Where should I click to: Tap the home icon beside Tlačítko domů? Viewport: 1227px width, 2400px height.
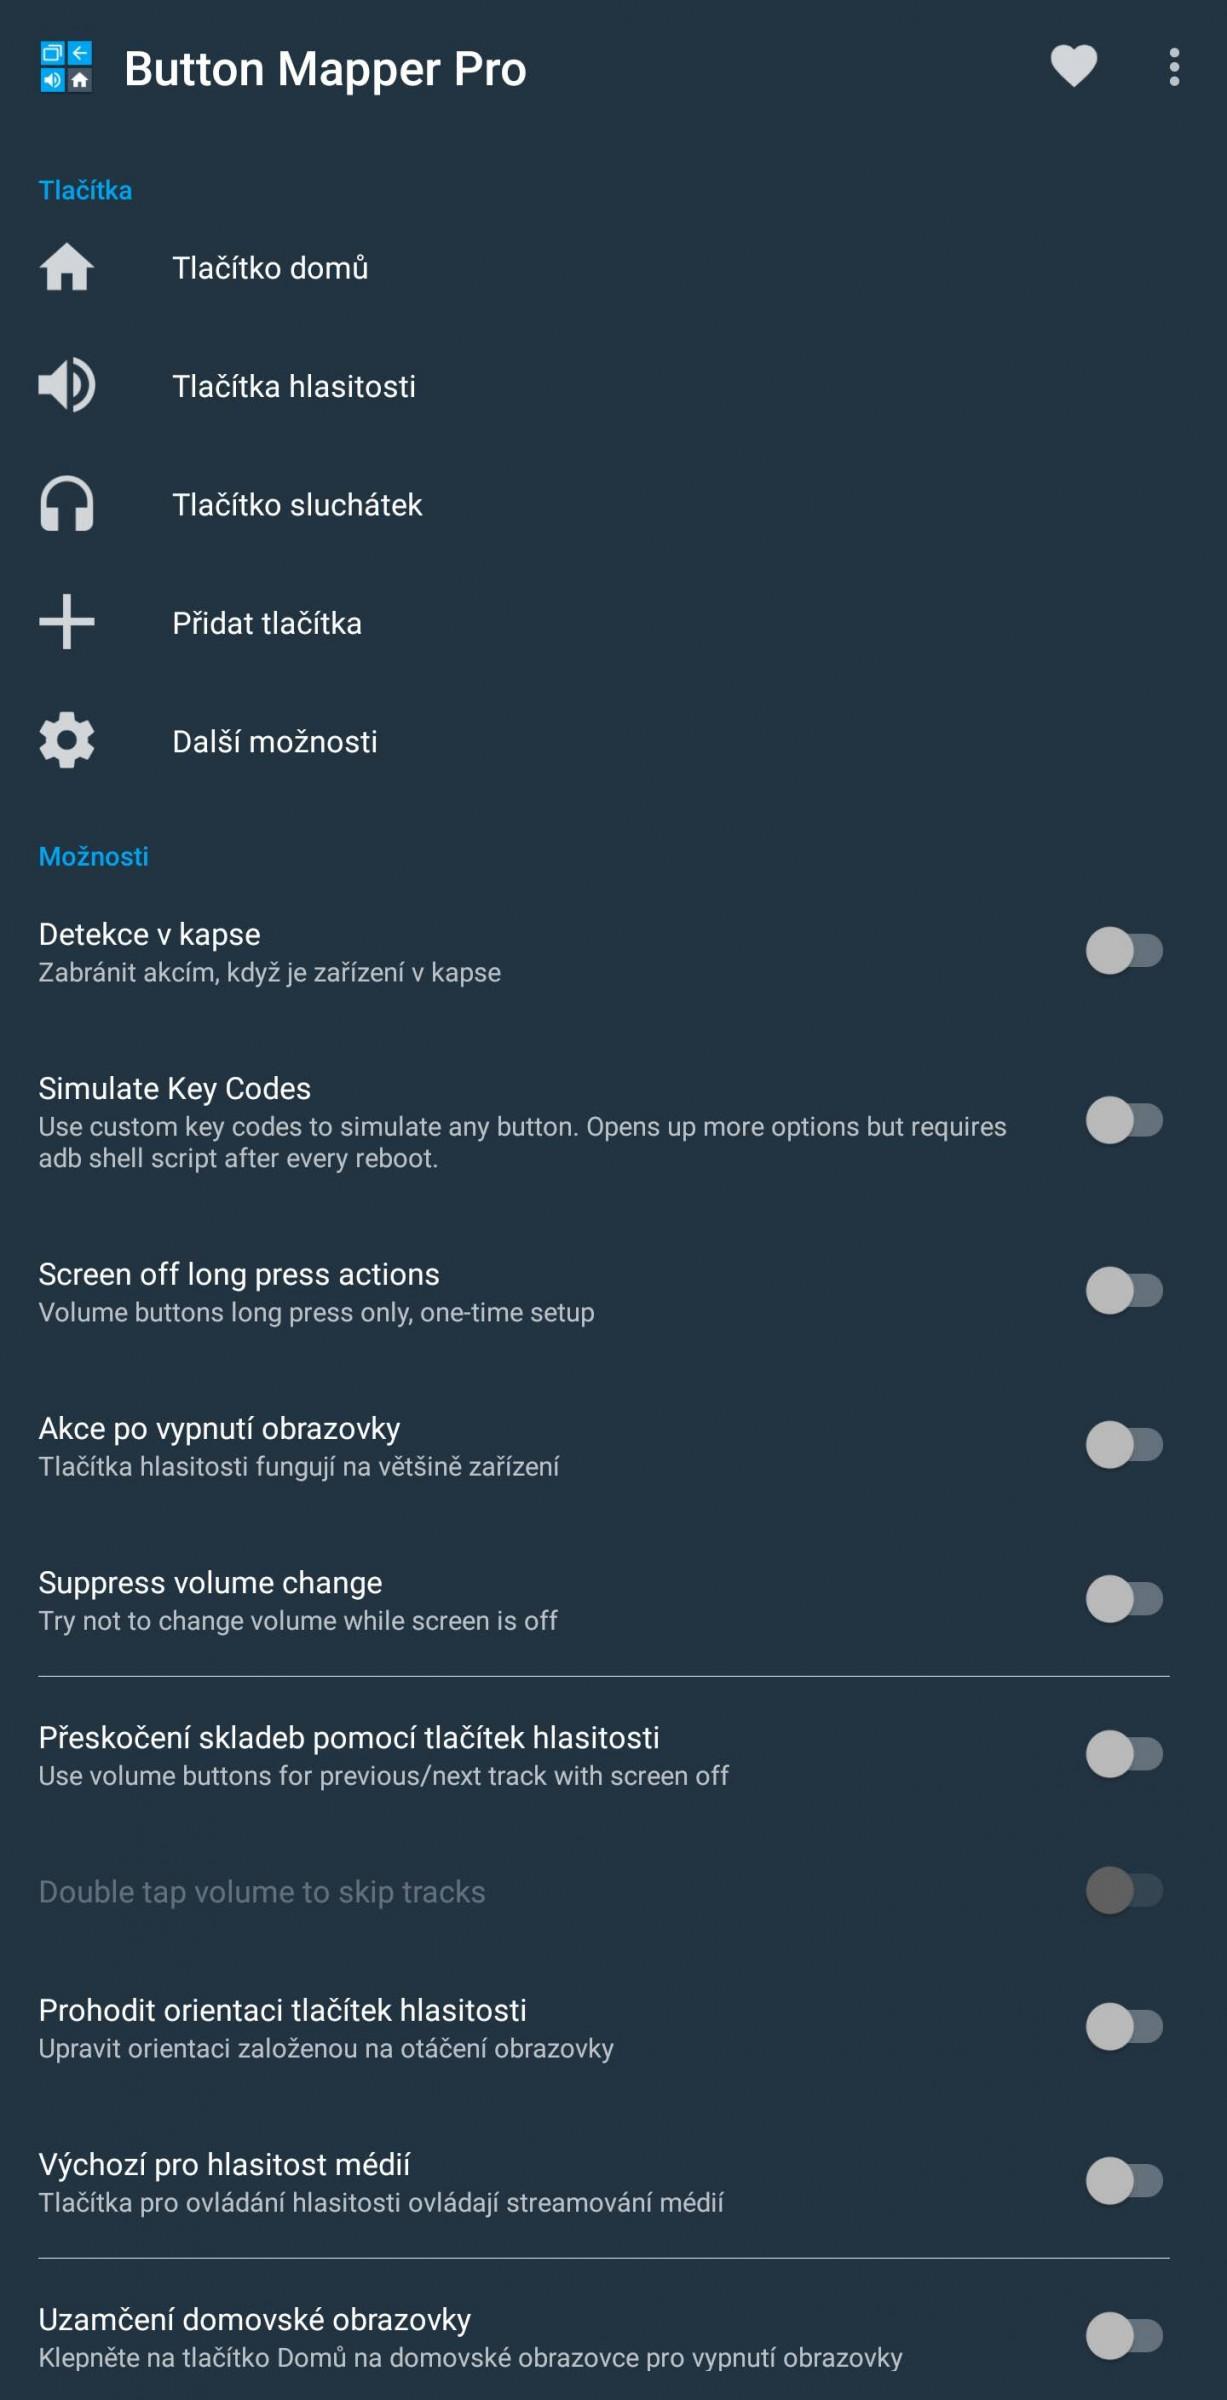[66, 268]
